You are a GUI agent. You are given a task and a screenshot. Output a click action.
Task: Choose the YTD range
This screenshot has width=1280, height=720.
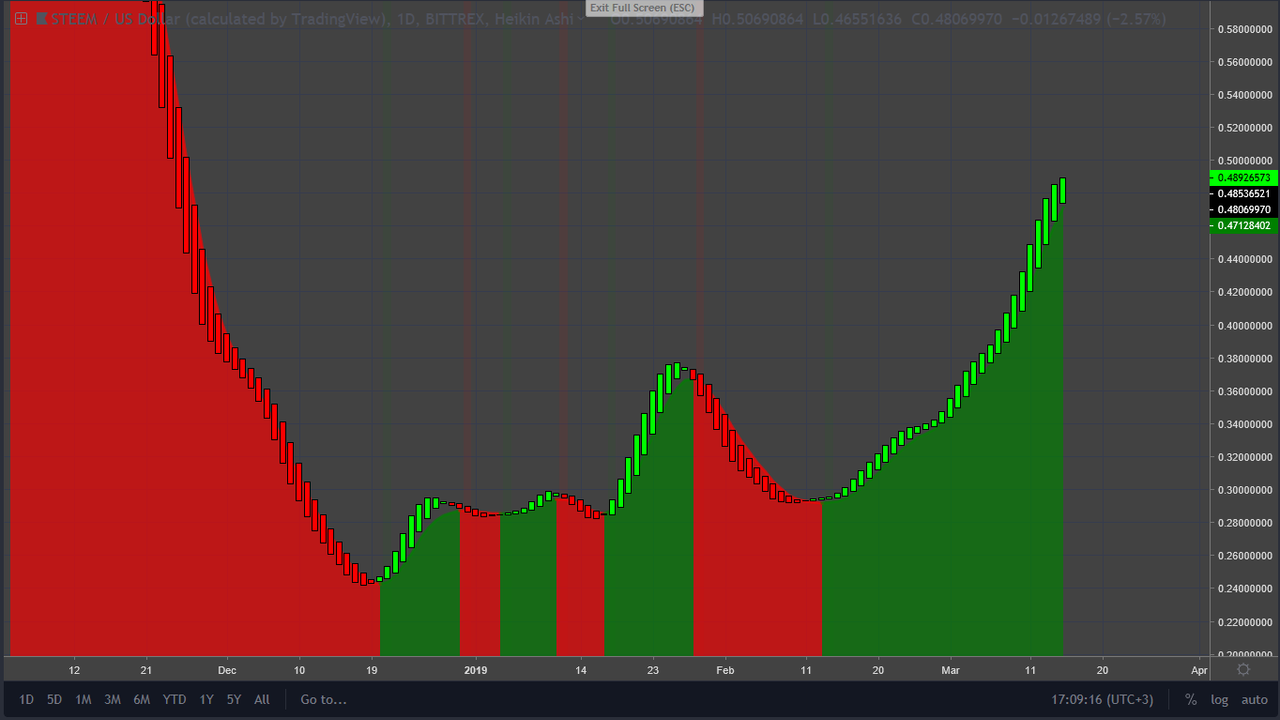174,699
